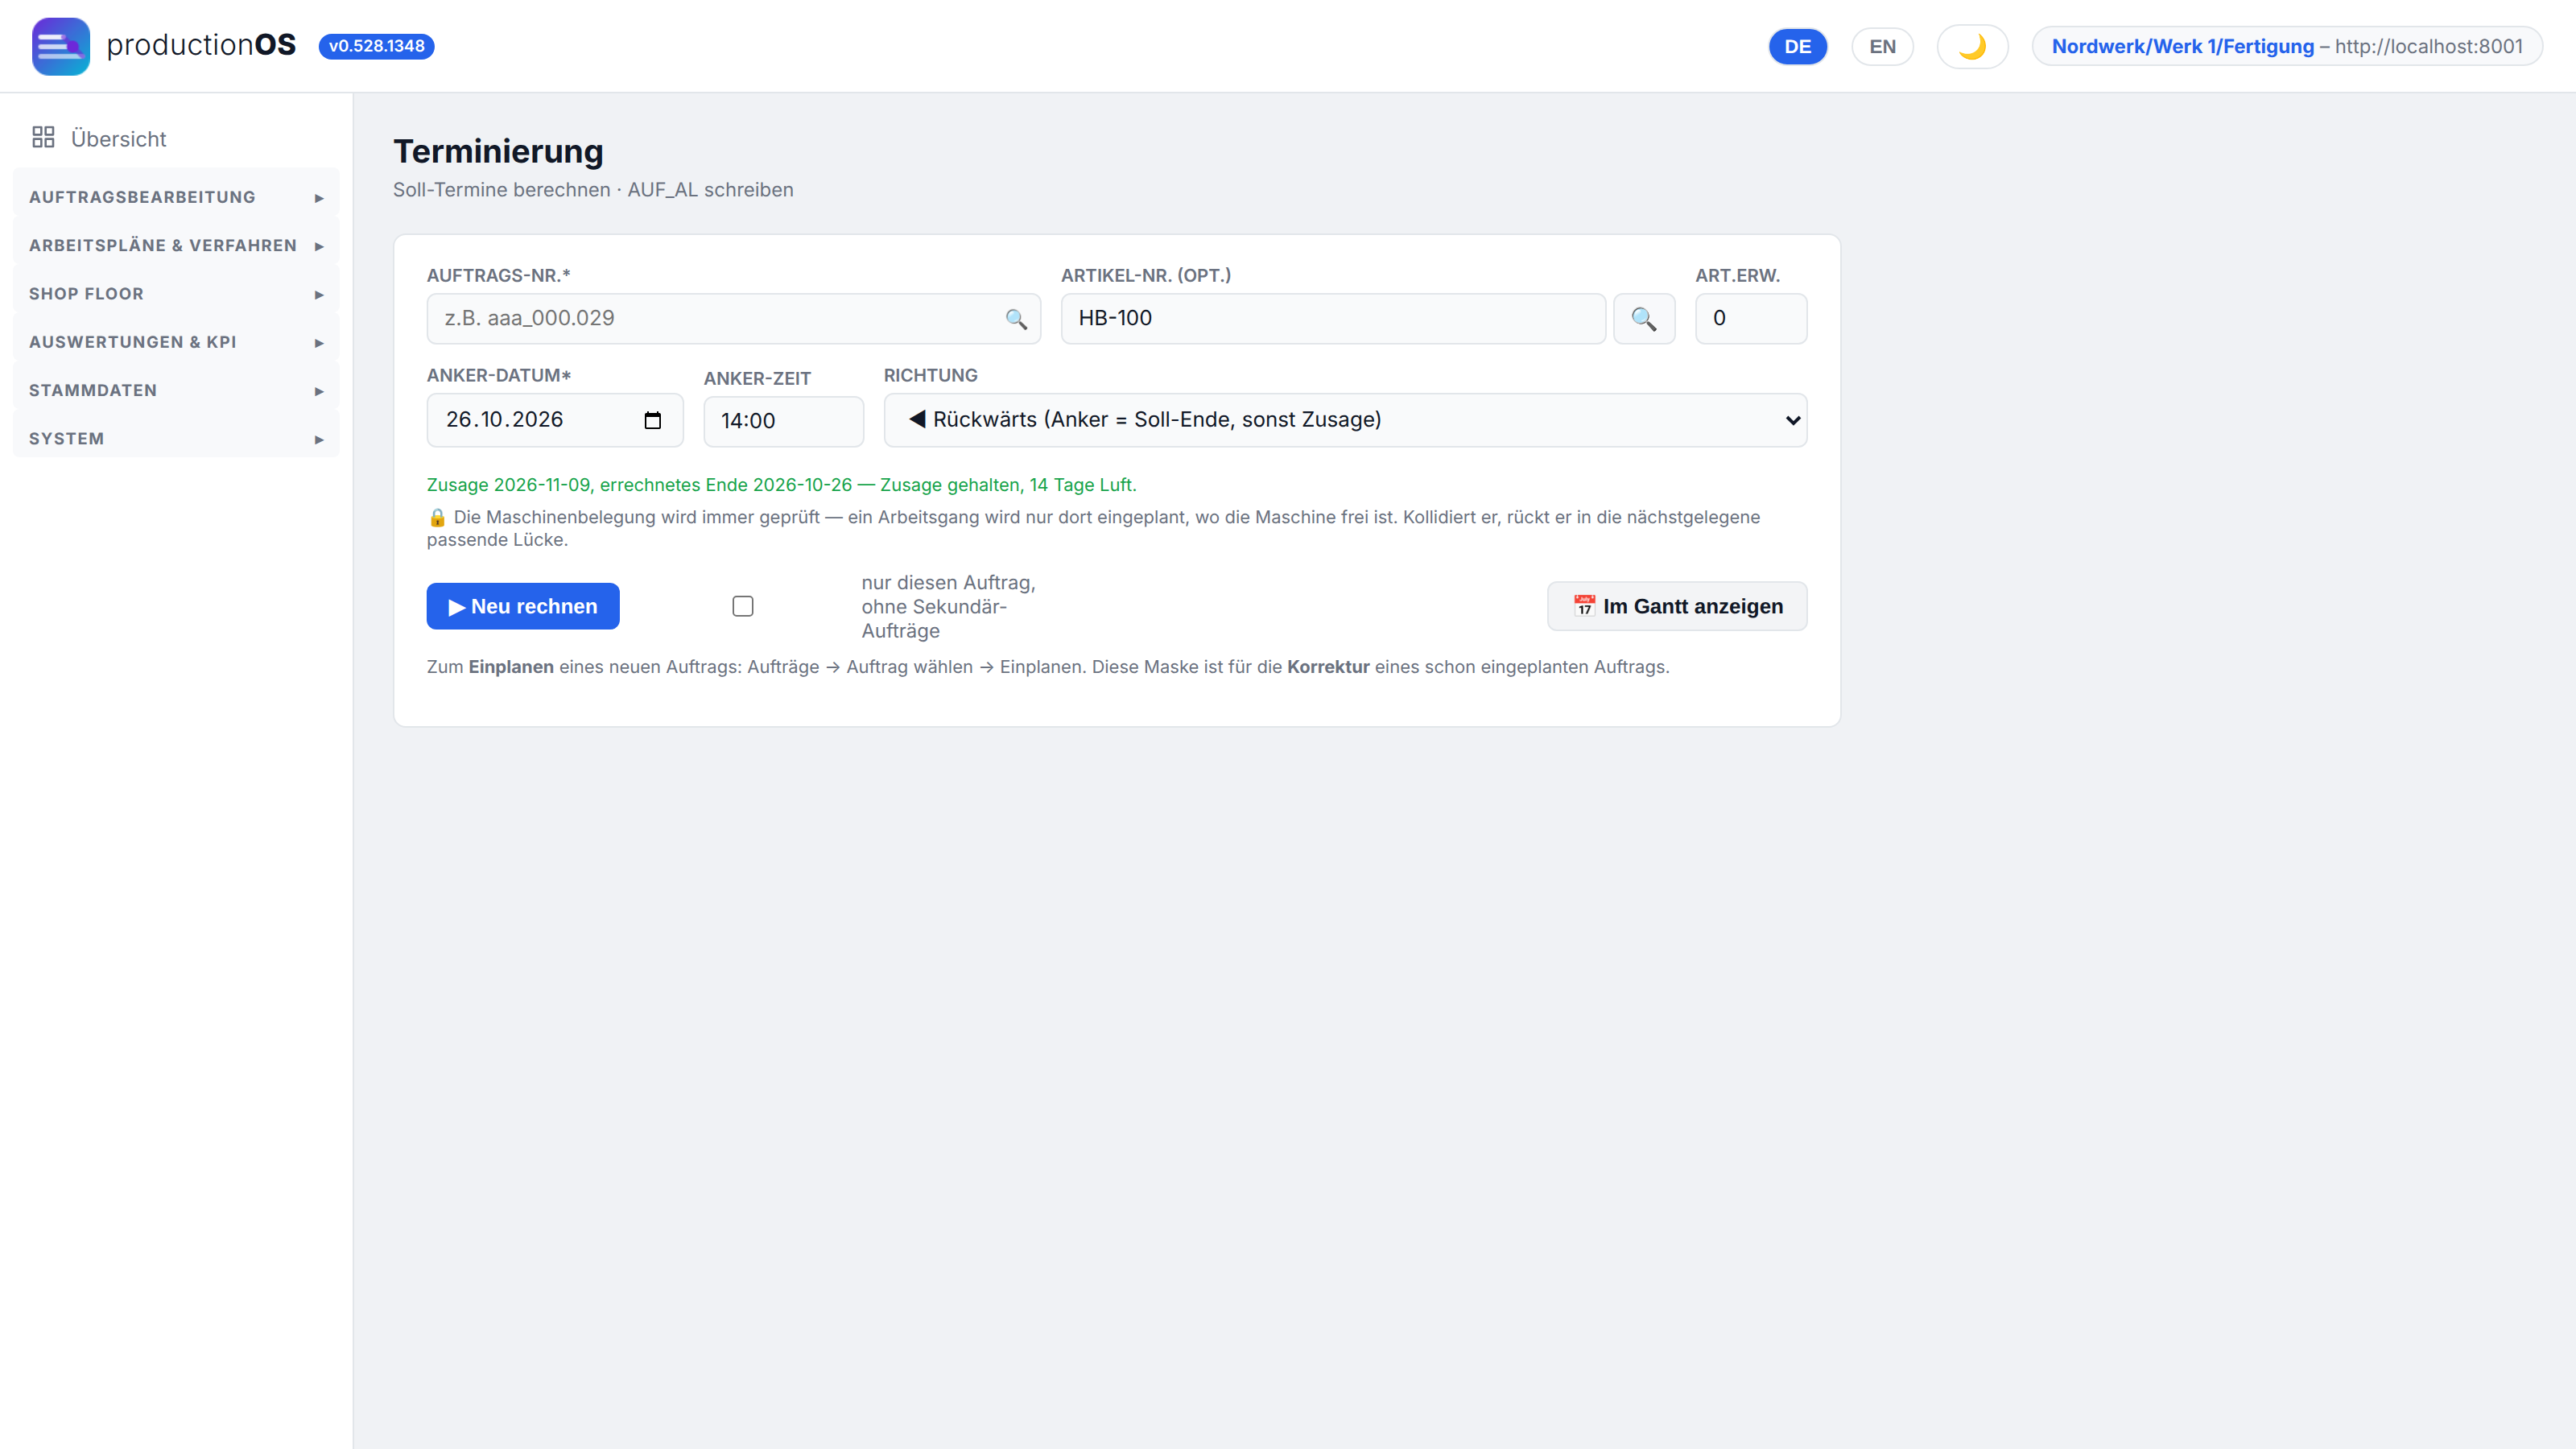Click the lock icon before Maschinenbelegung note
The width and height of the screenshot is (2576, 1449).
point(437,517)
